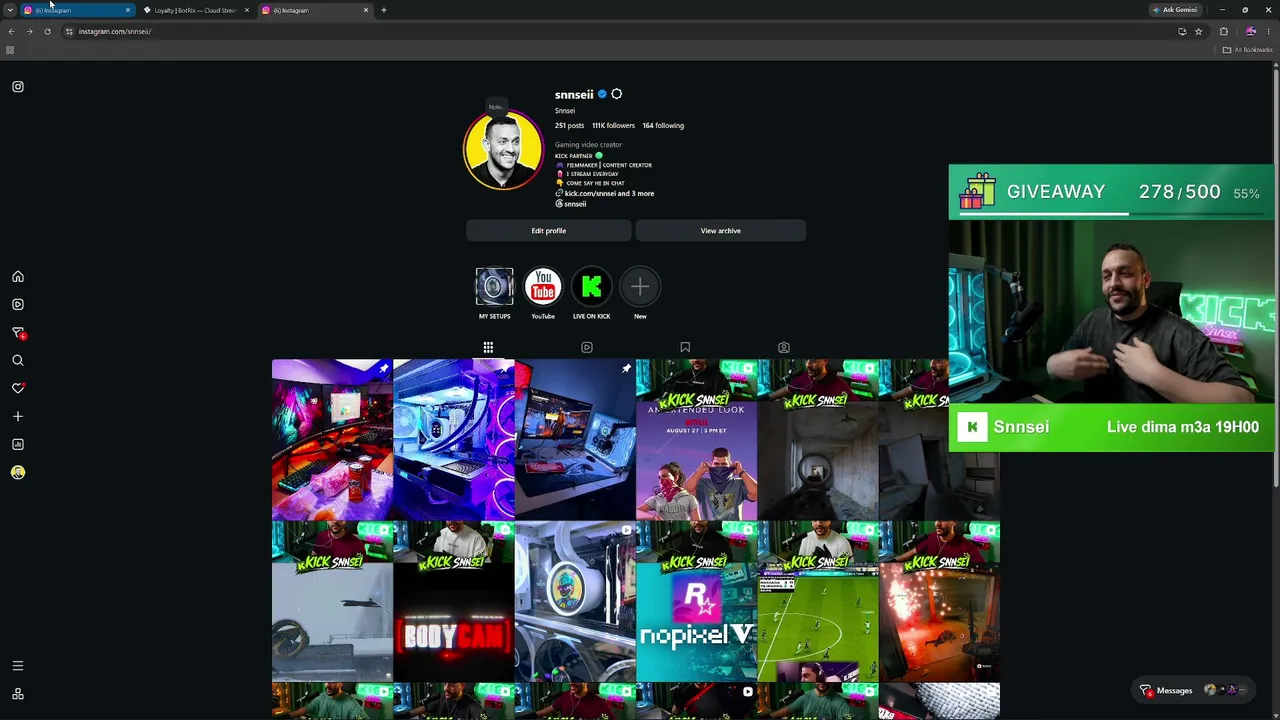The height and width of the screenshot is (720, 1280).
Task: Open the browser Extensions puzzle icon
Action: coord(1223,31)
